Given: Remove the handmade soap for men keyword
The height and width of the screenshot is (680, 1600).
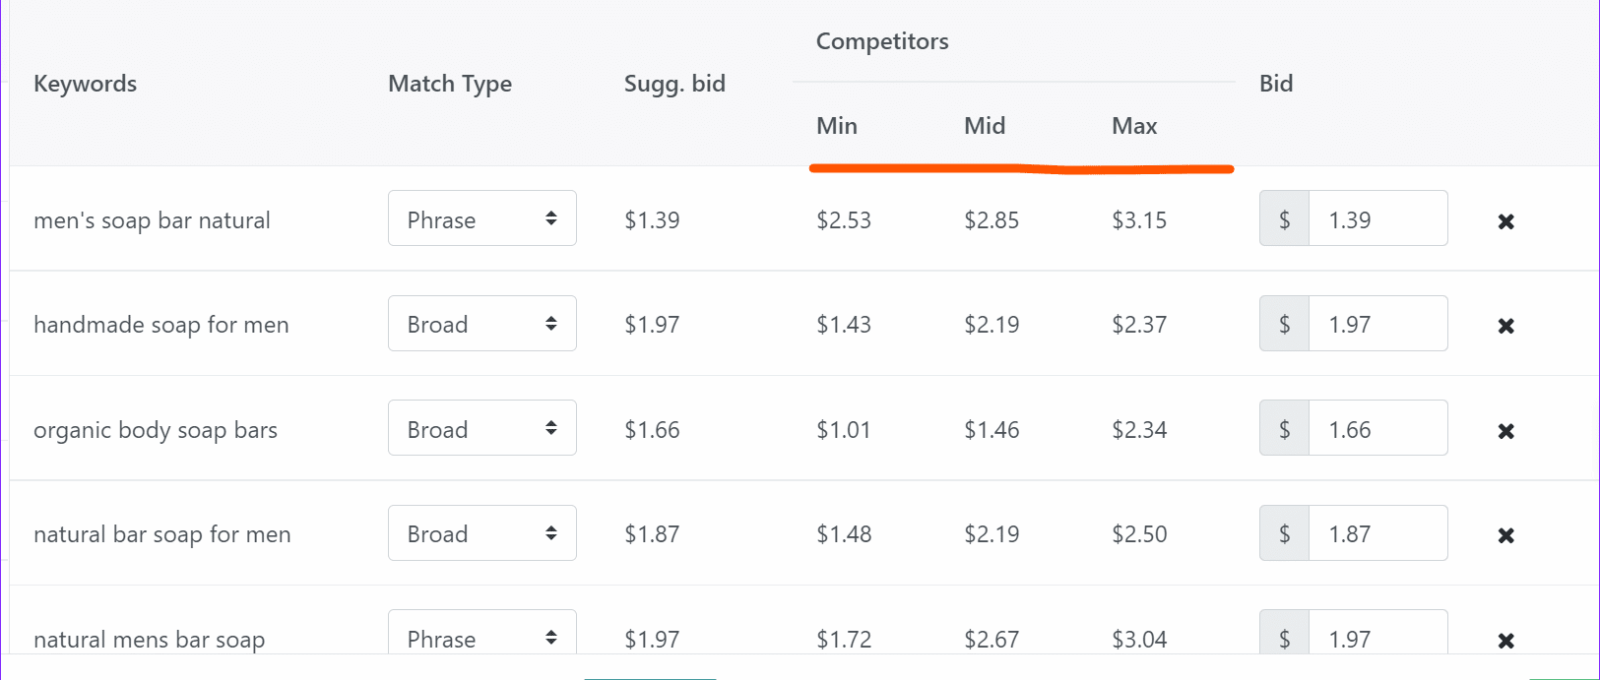Looking at the screenshot, I should tap(1506, 326).
